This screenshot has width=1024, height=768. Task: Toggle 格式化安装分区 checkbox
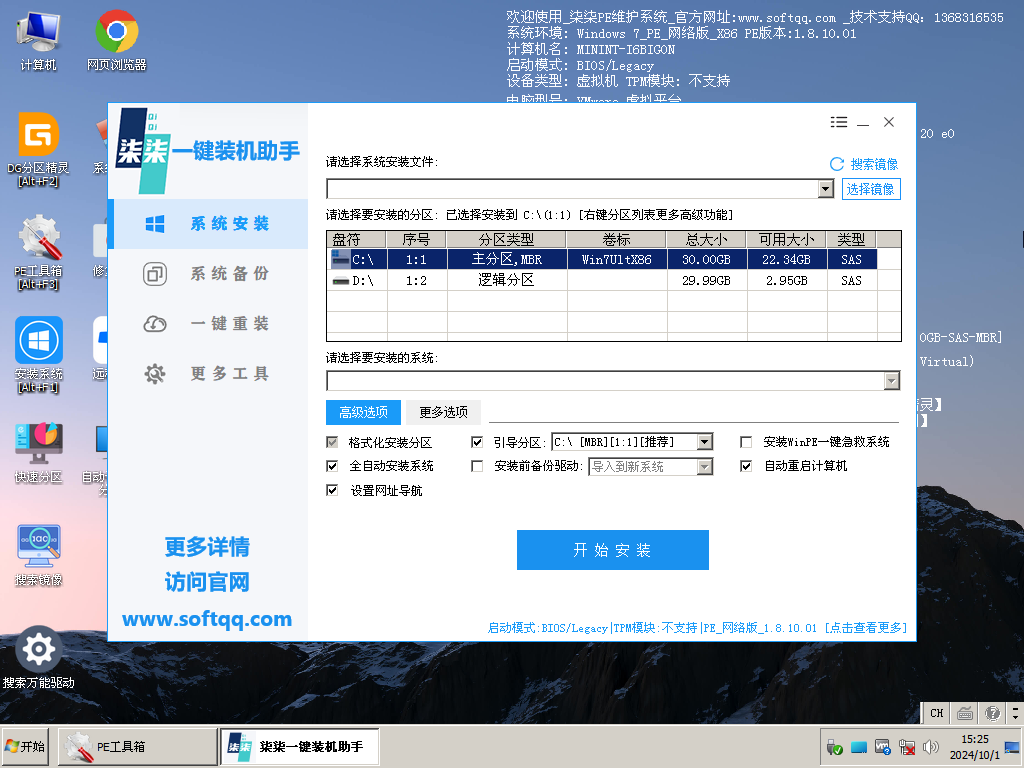tap(332, 442)
